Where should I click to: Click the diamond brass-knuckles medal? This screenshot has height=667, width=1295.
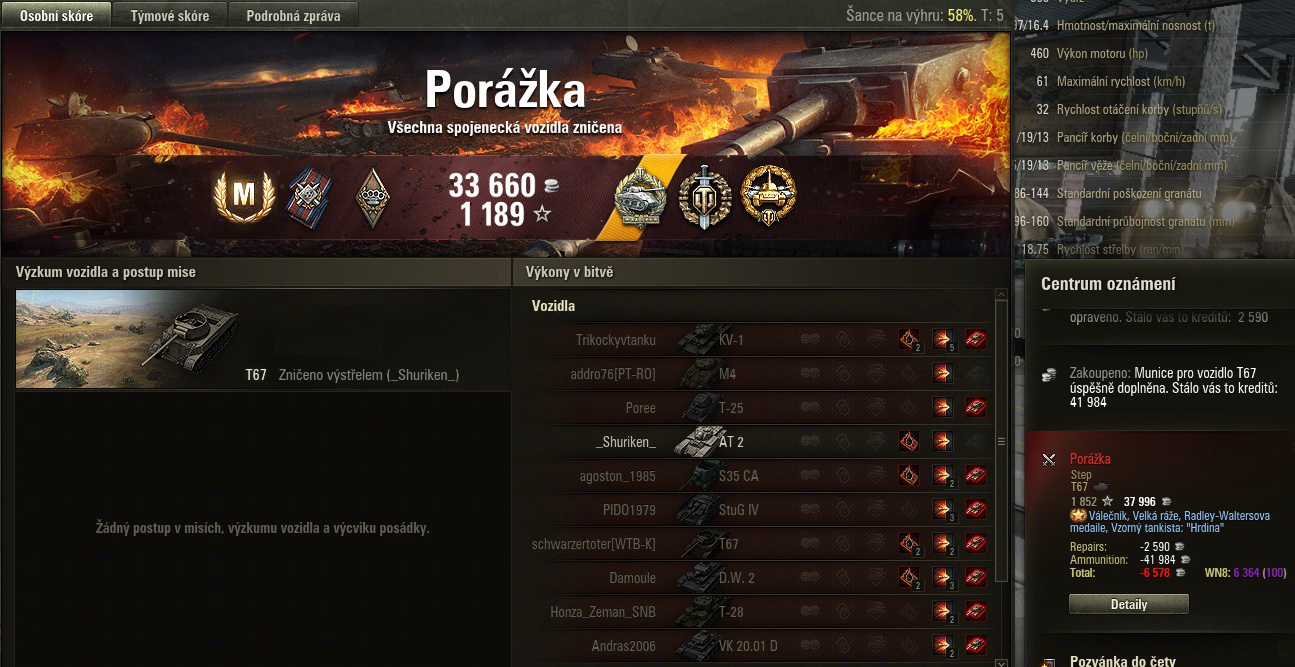click(371, 196)
